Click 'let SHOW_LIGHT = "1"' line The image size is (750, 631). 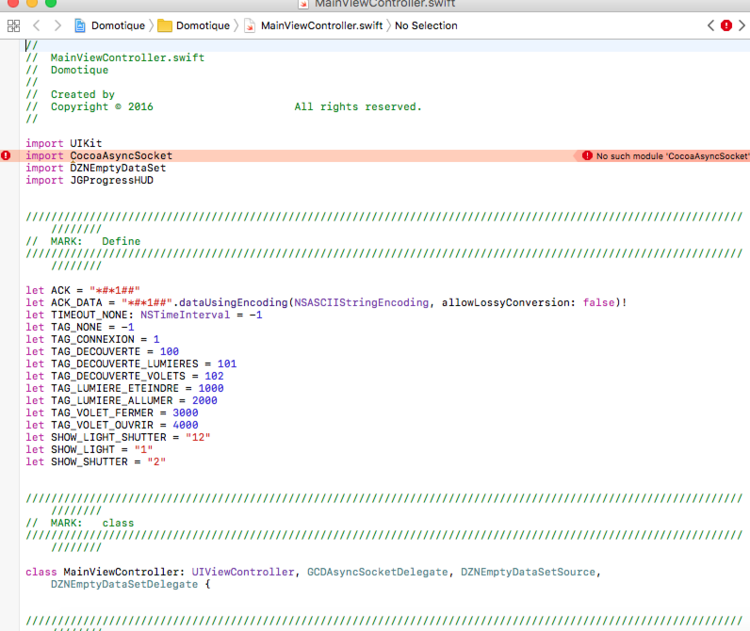[x=89, y=450]
